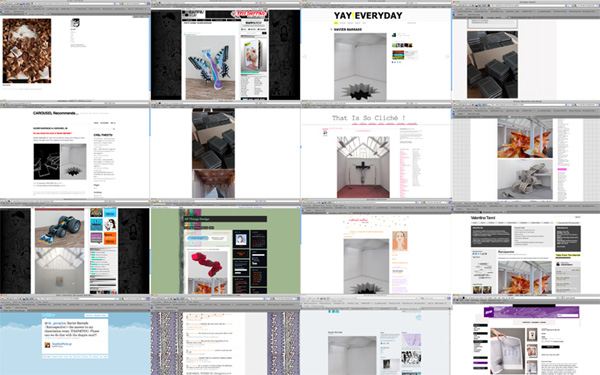Select the yellow highlighted tab under YAY!EVERYDAY logo
The image size is (600, 375).
[x=336, y=23]
